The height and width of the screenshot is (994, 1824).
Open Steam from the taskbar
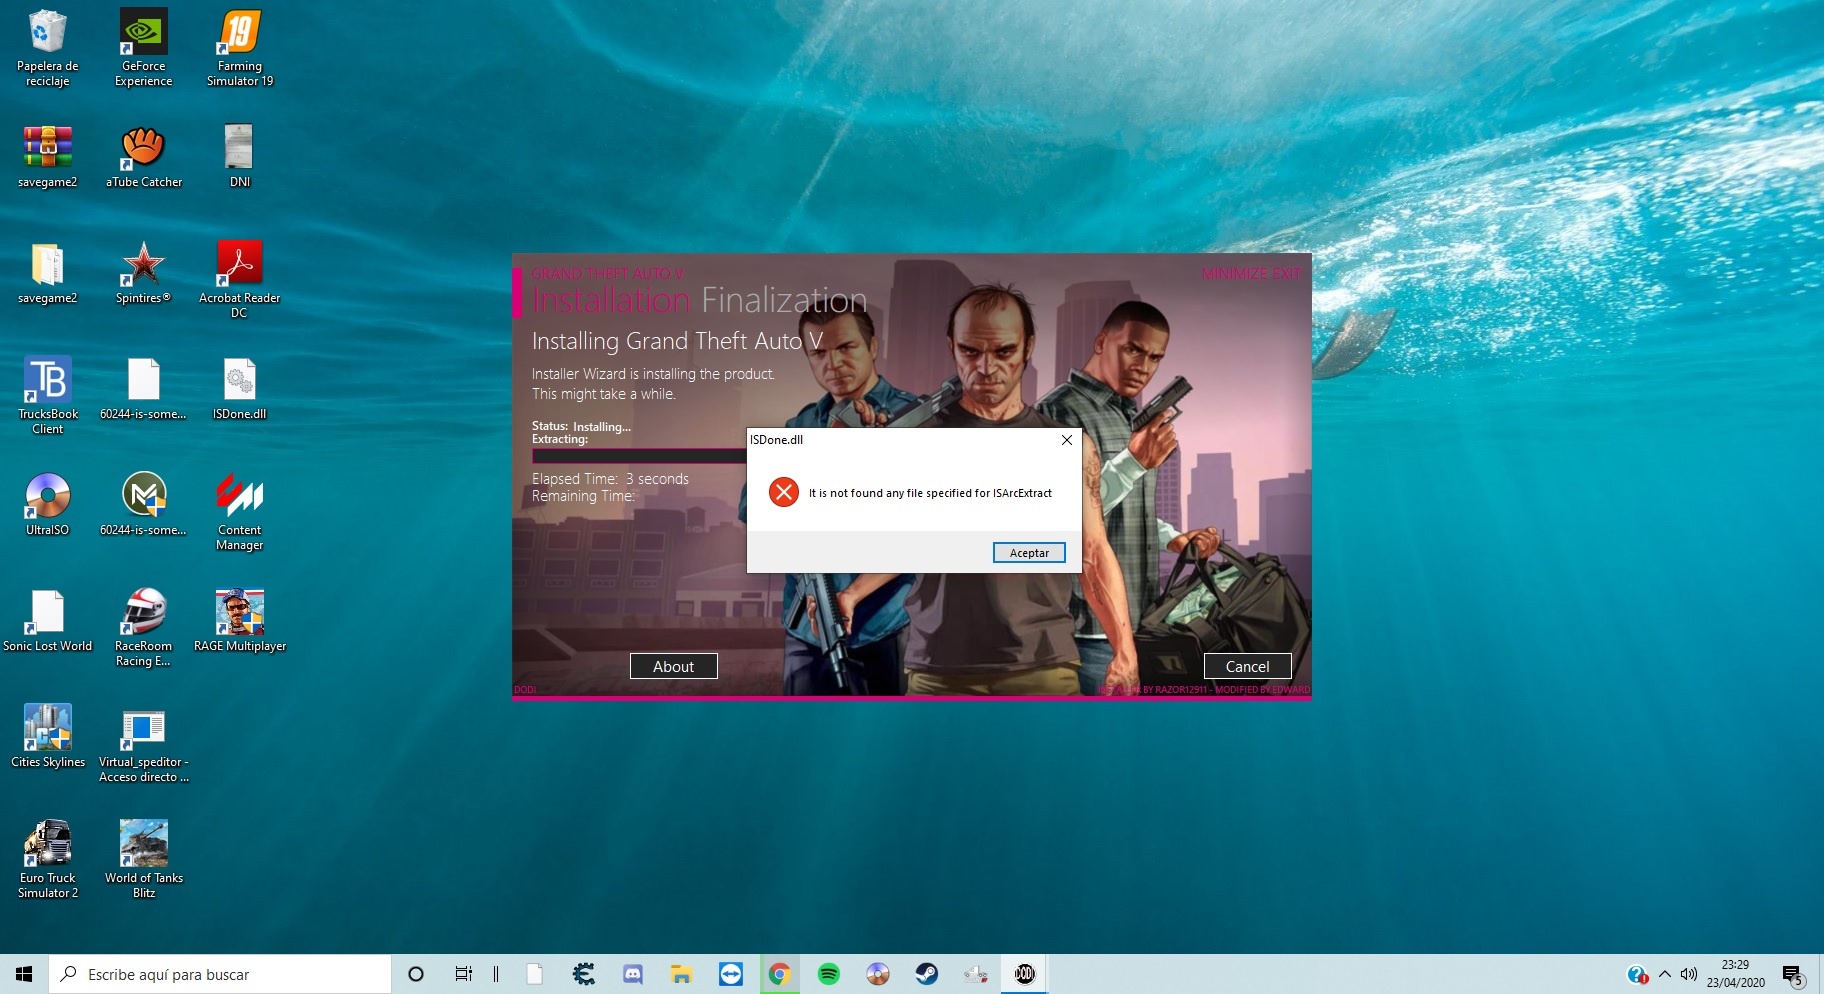(x=926, y=974)
